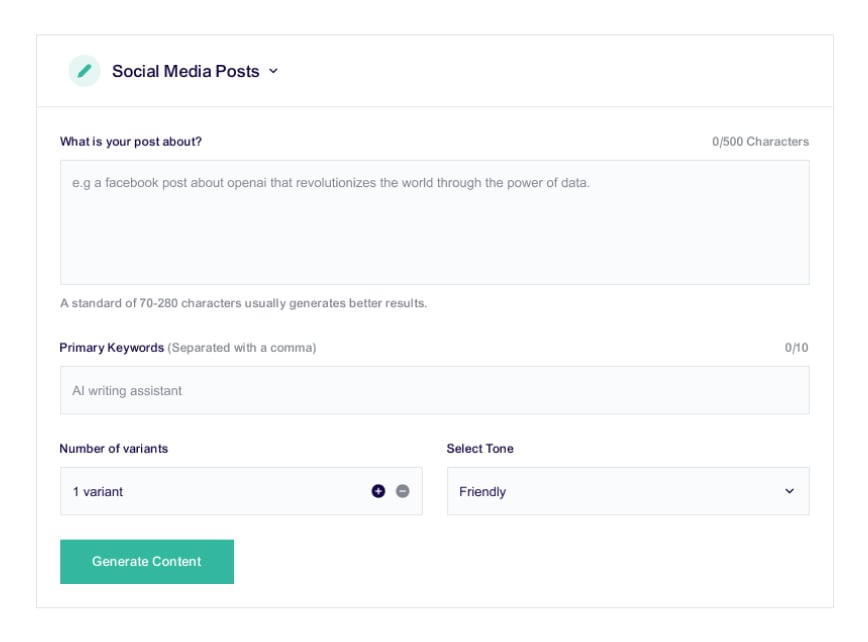868x642 pixels.
Task: Click the Social Media Posts title
Action: click(185, 71)
